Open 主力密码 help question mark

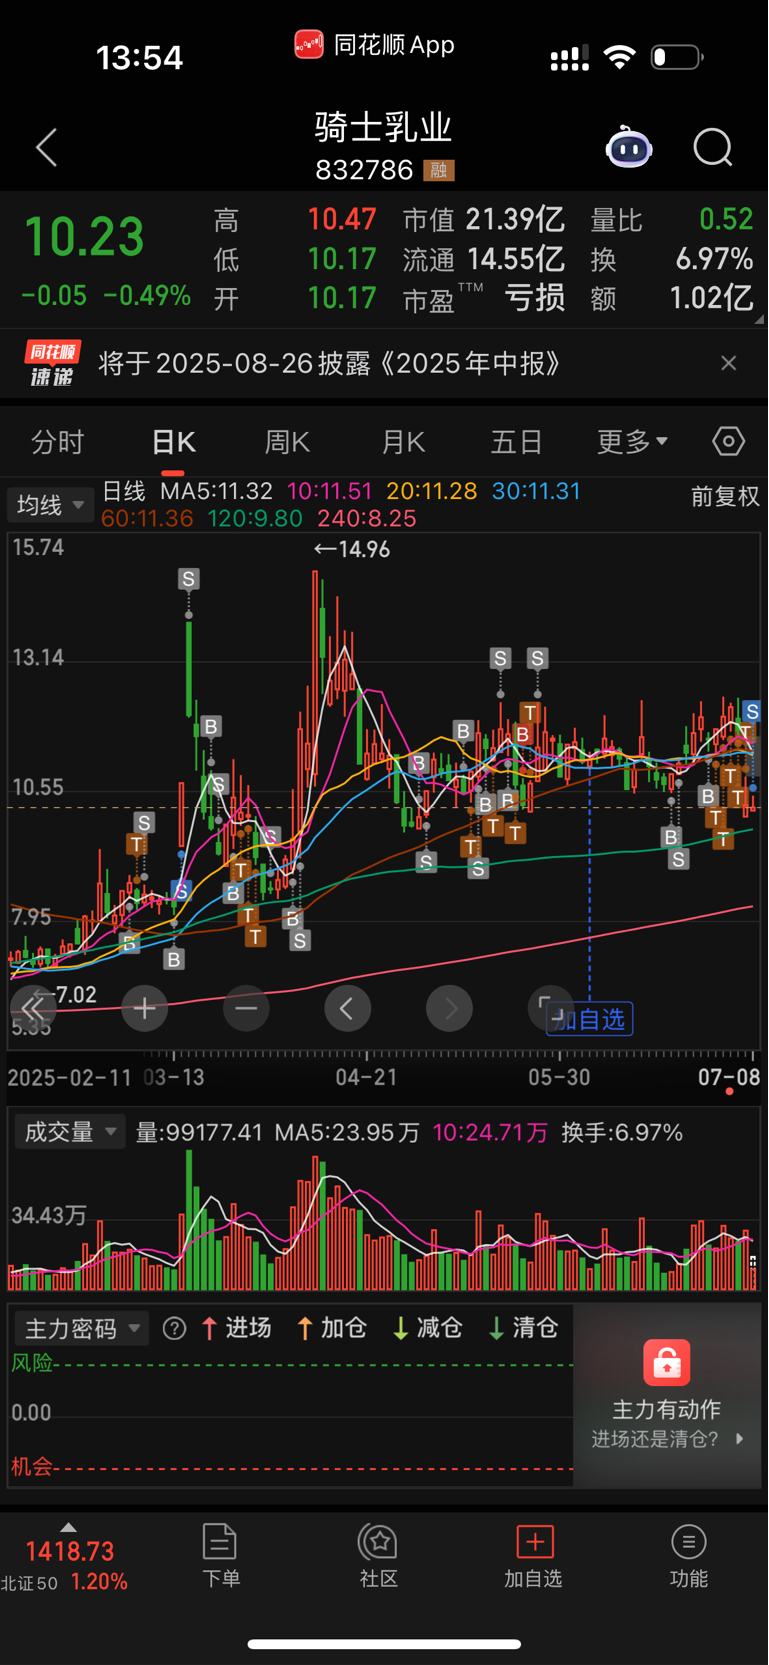coord(174,1328)
